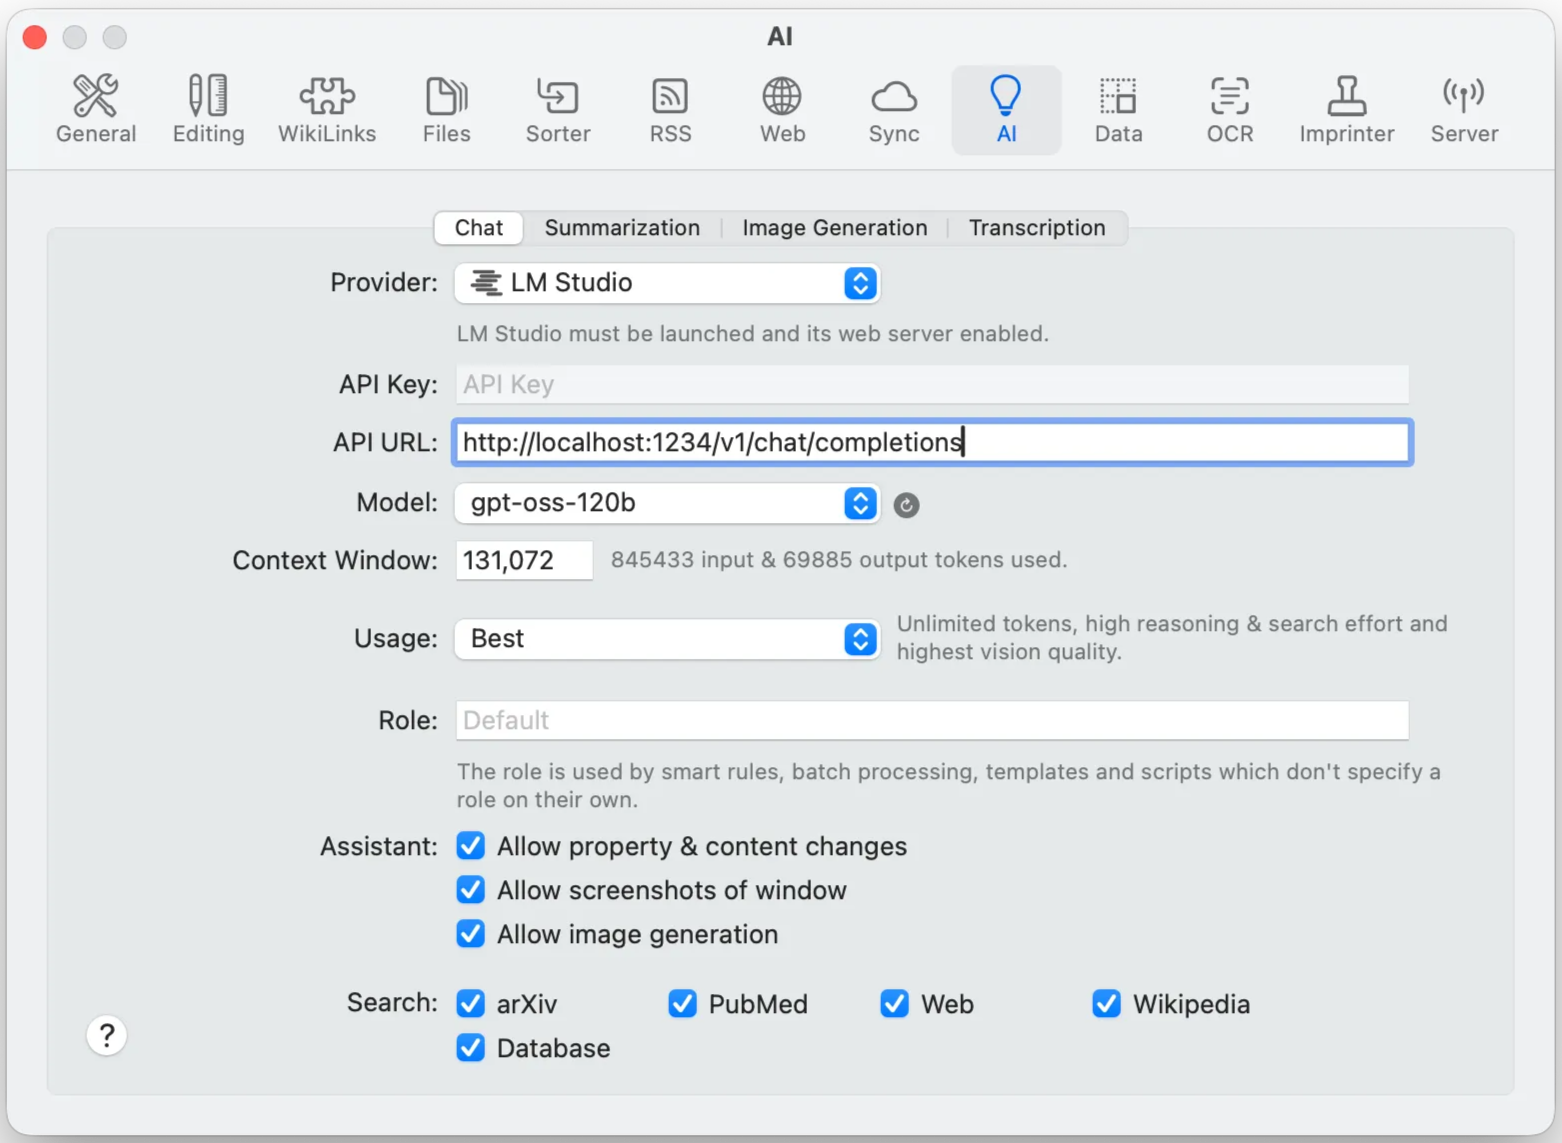Select the OCR preferences icon
This screenshot has height=1143, width=1562.
tap(1229, 108)
